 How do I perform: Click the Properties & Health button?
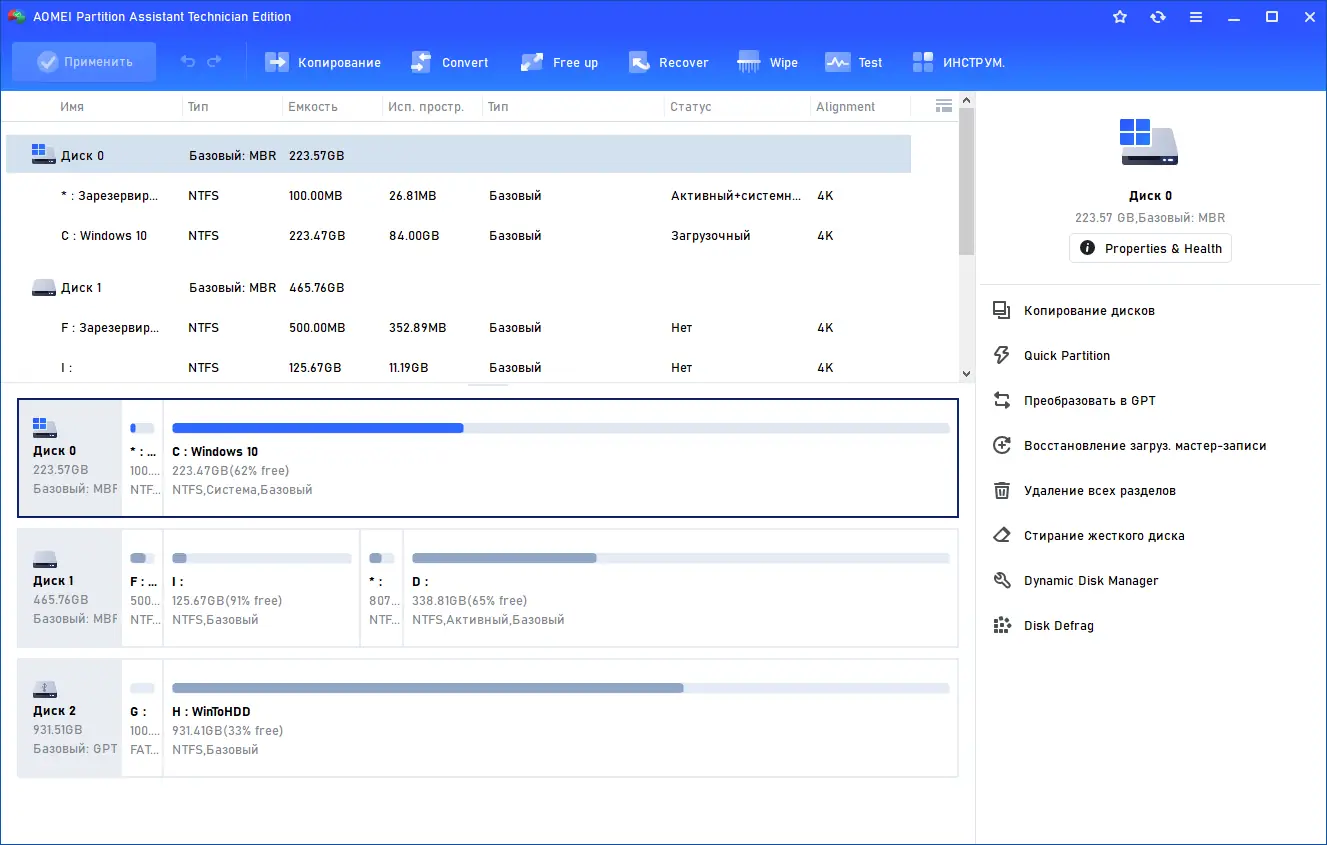pyautogui.click(x=1150, y=248)
